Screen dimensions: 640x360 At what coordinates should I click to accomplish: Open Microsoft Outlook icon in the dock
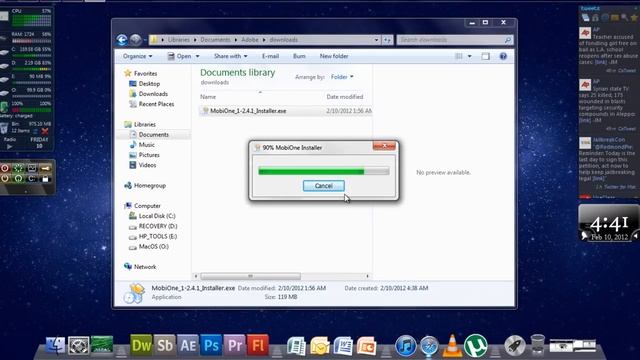(x=320, y=346)
